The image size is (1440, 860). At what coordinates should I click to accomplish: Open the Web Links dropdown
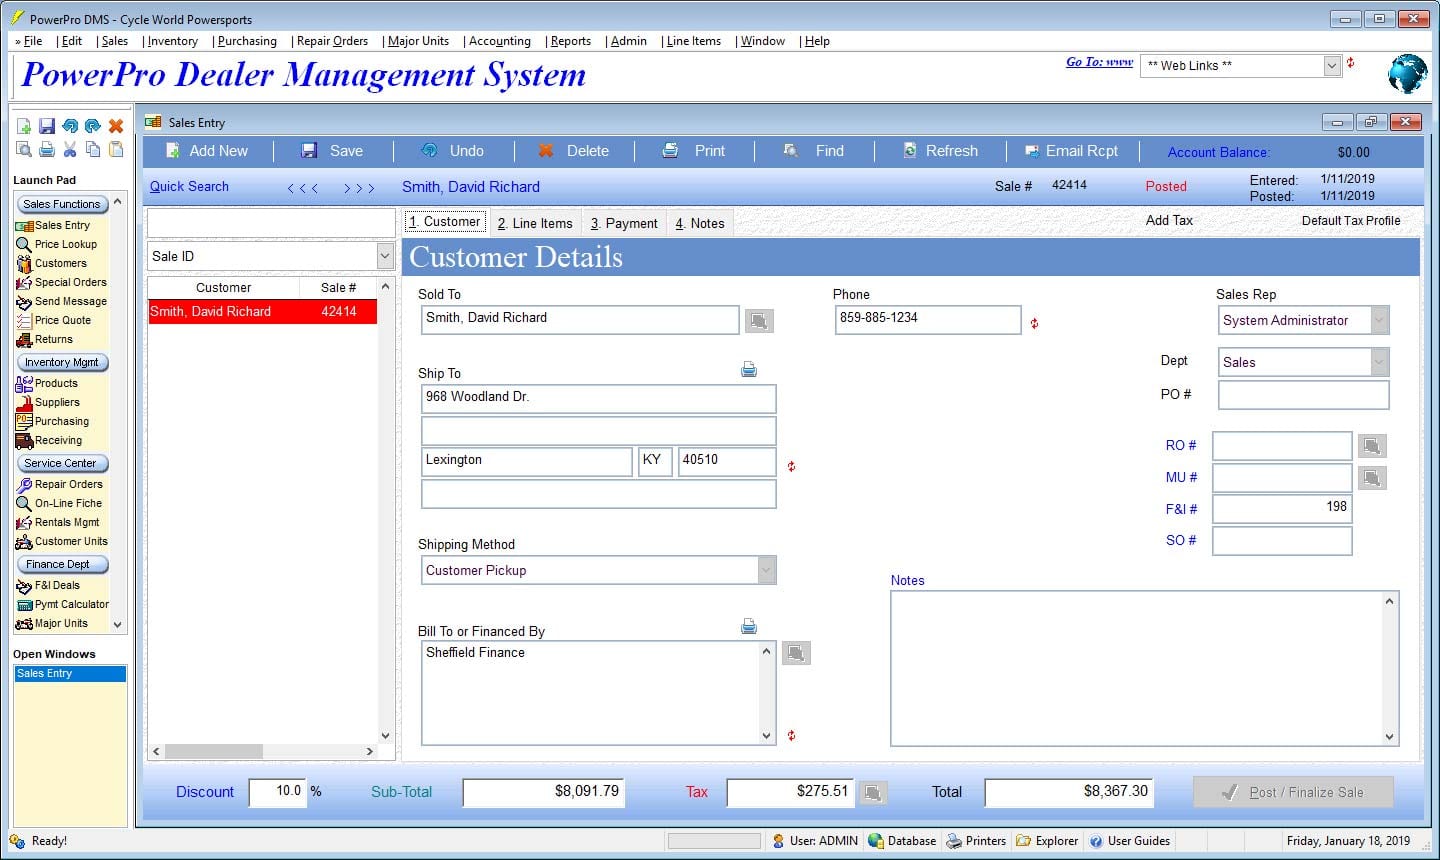click(x=1332, y=65)
